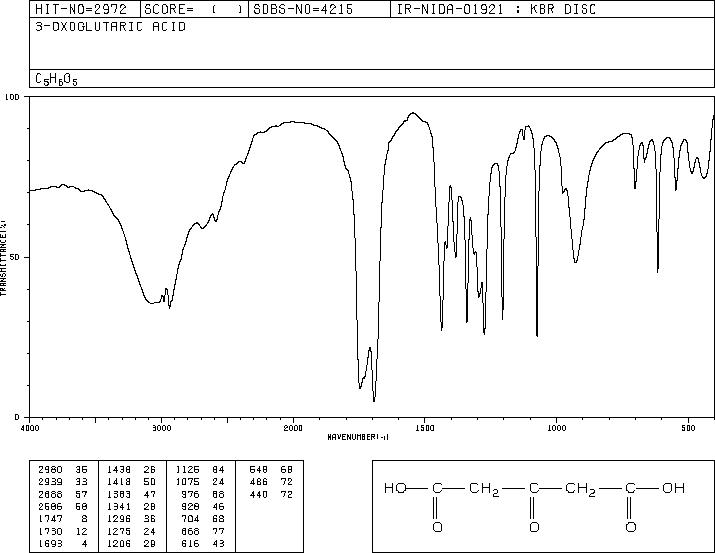Click the 2000 wavenumber axis label
Image resolution: width=715 pixels, height=553 pixels.
(x=293, y=428)
